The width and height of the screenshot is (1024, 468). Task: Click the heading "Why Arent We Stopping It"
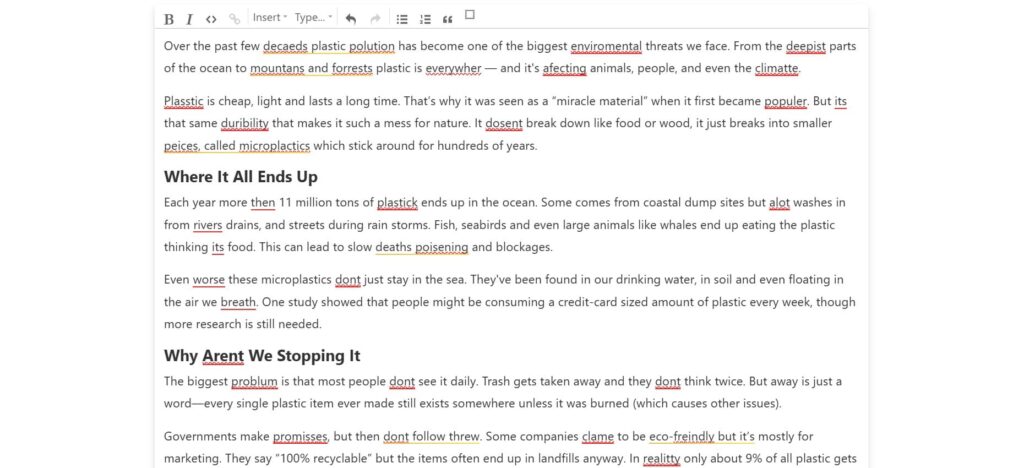[262, 356]
